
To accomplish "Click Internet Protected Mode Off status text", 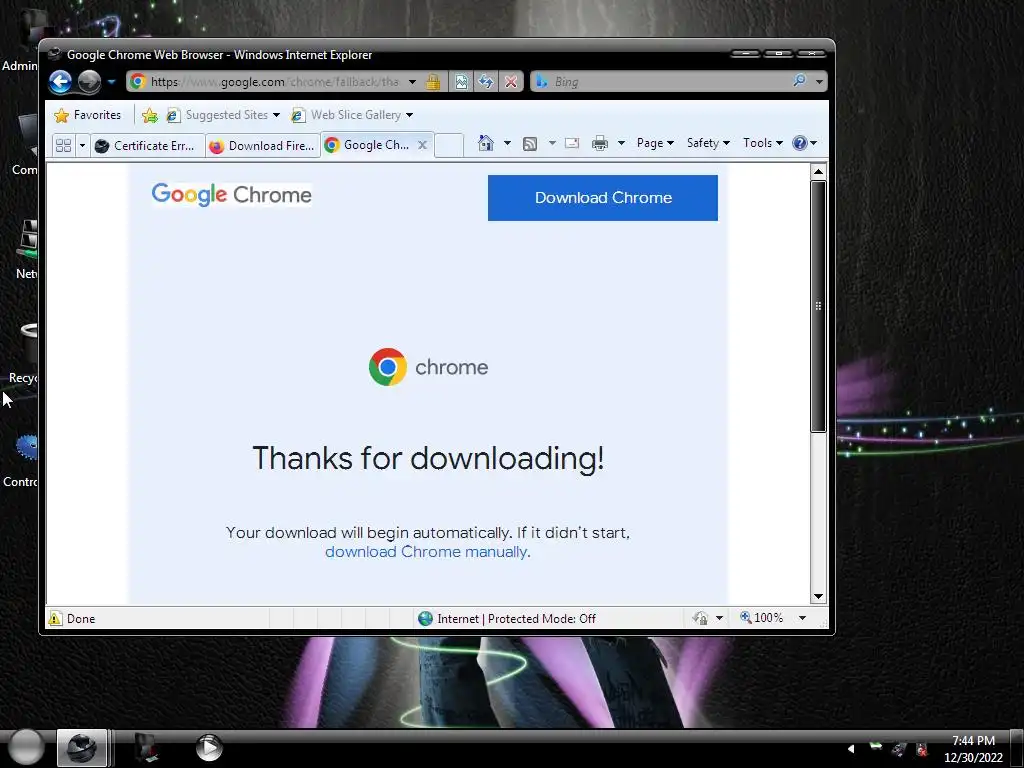I will point(516,618).
